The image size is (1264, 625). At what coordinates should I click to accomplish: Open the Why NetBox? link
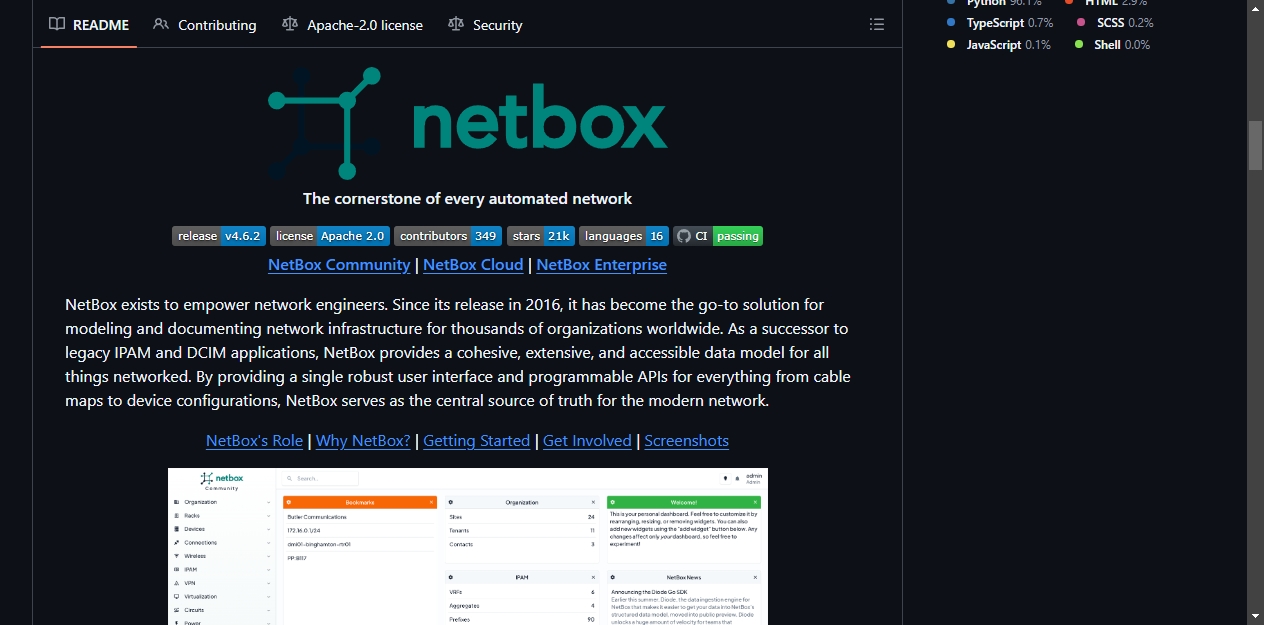coord(363,441)
